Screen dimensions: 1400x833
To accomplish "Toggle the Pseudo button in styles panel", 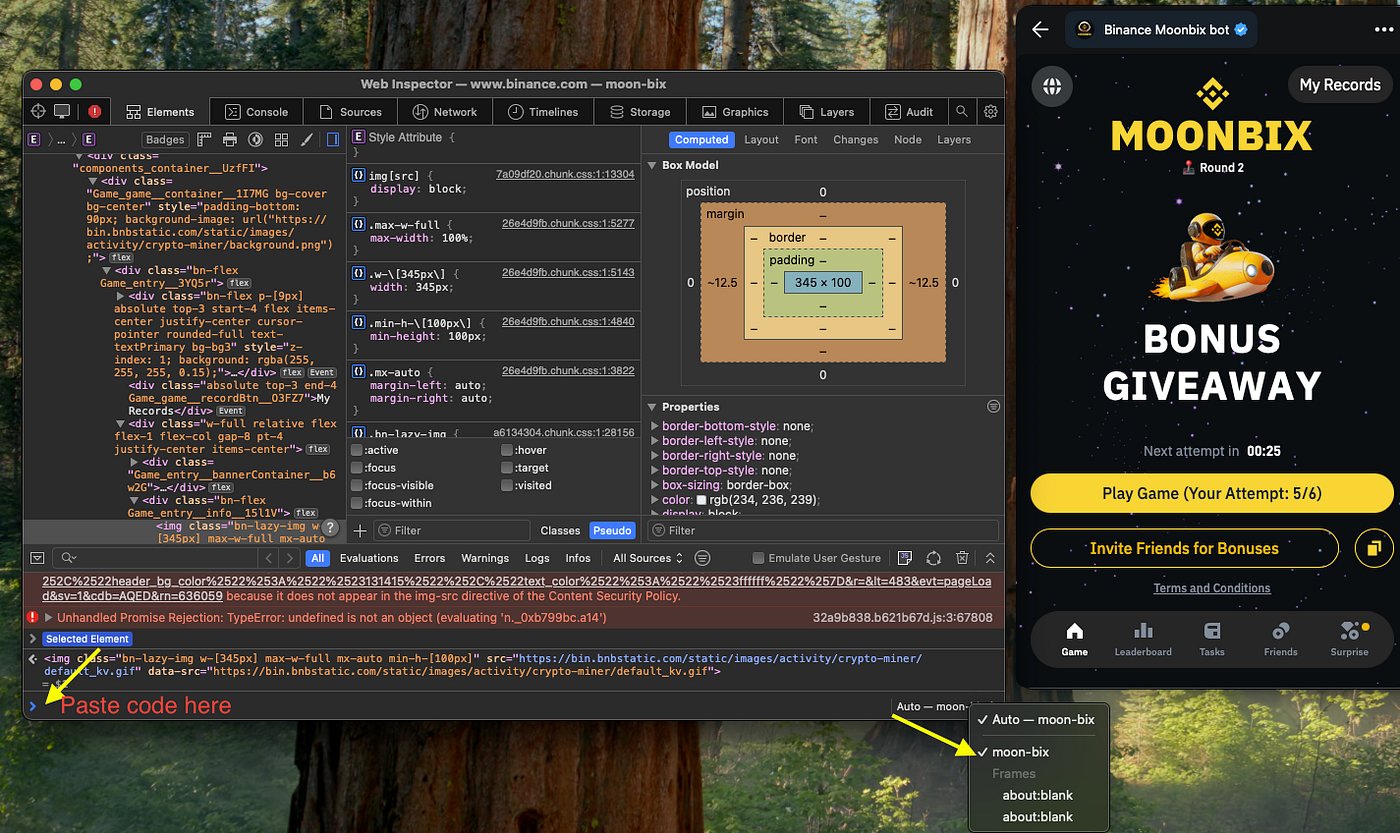I will pos(611,530).
